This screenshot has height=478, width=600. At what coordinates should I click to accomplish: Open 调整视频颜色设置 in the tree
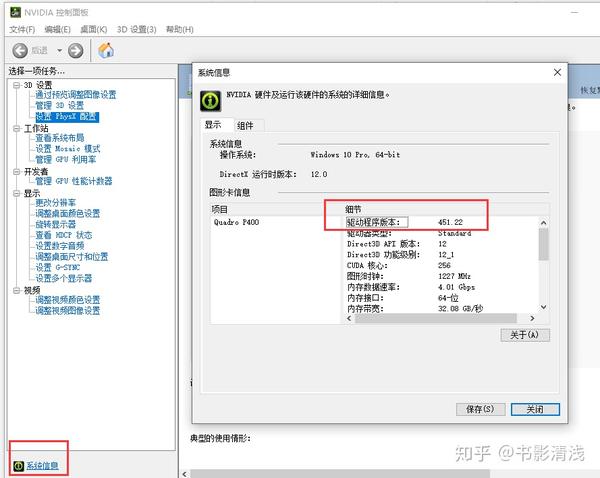tap(67, 300)
